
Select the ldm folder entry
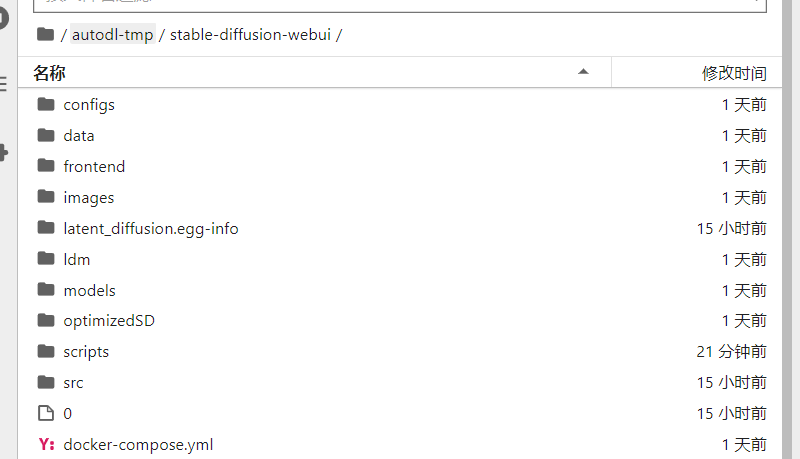[x=77, y=259]
